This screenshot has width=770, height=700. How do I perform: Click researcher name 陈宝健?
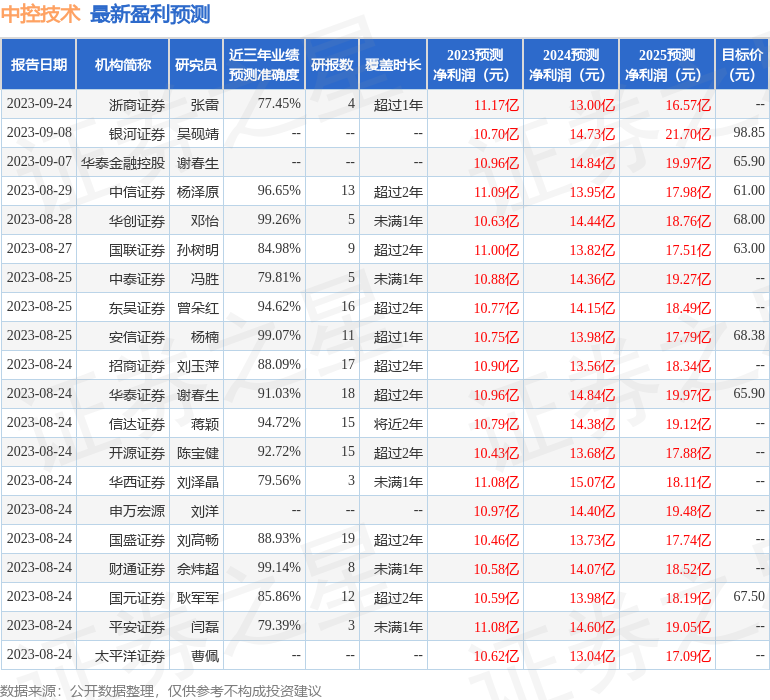pyautogui.click(x=197, y=453)
